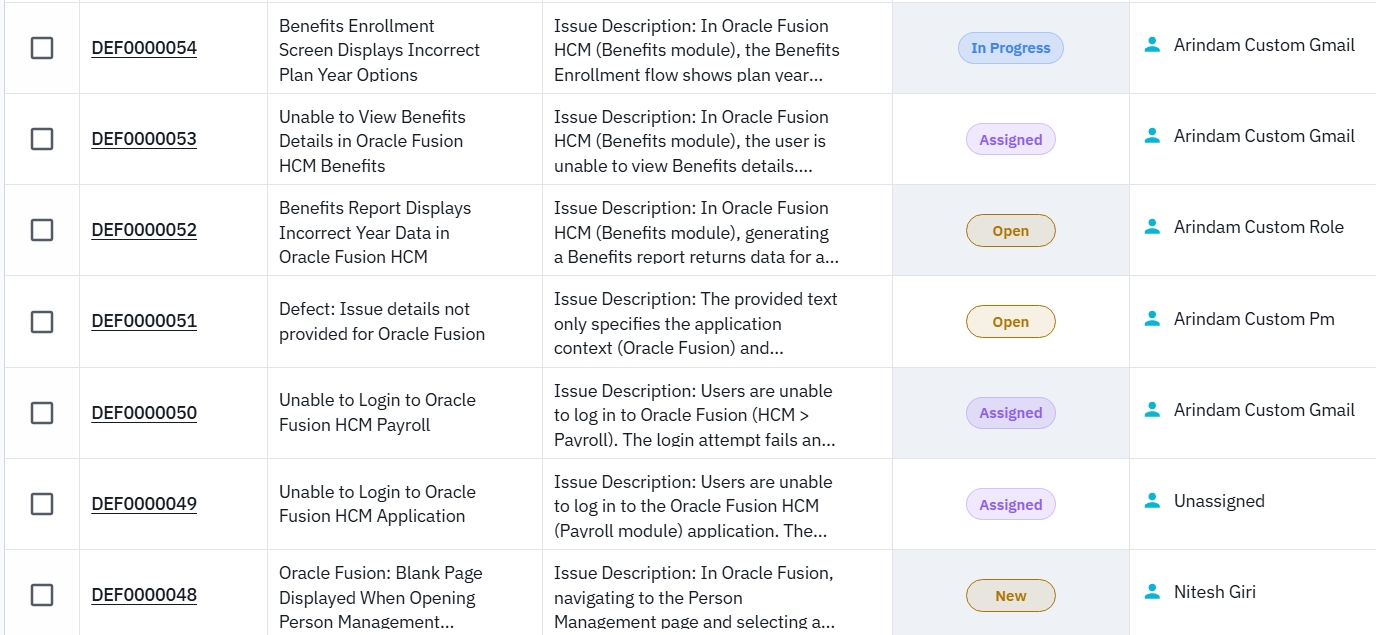Click assignee Arindam Custom Gmail on DEF0000054
This screenshot has height=635, width=1376.
[x=1264, y=44]
